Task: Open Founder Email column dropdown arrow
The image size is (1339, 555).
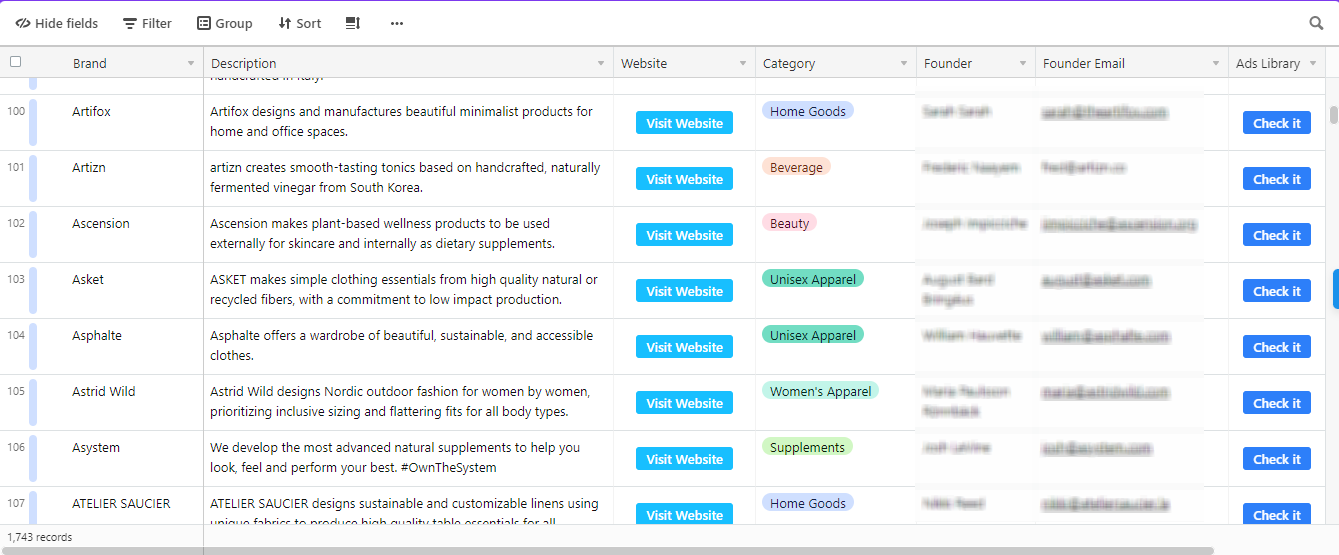Action: [1216, 63]
